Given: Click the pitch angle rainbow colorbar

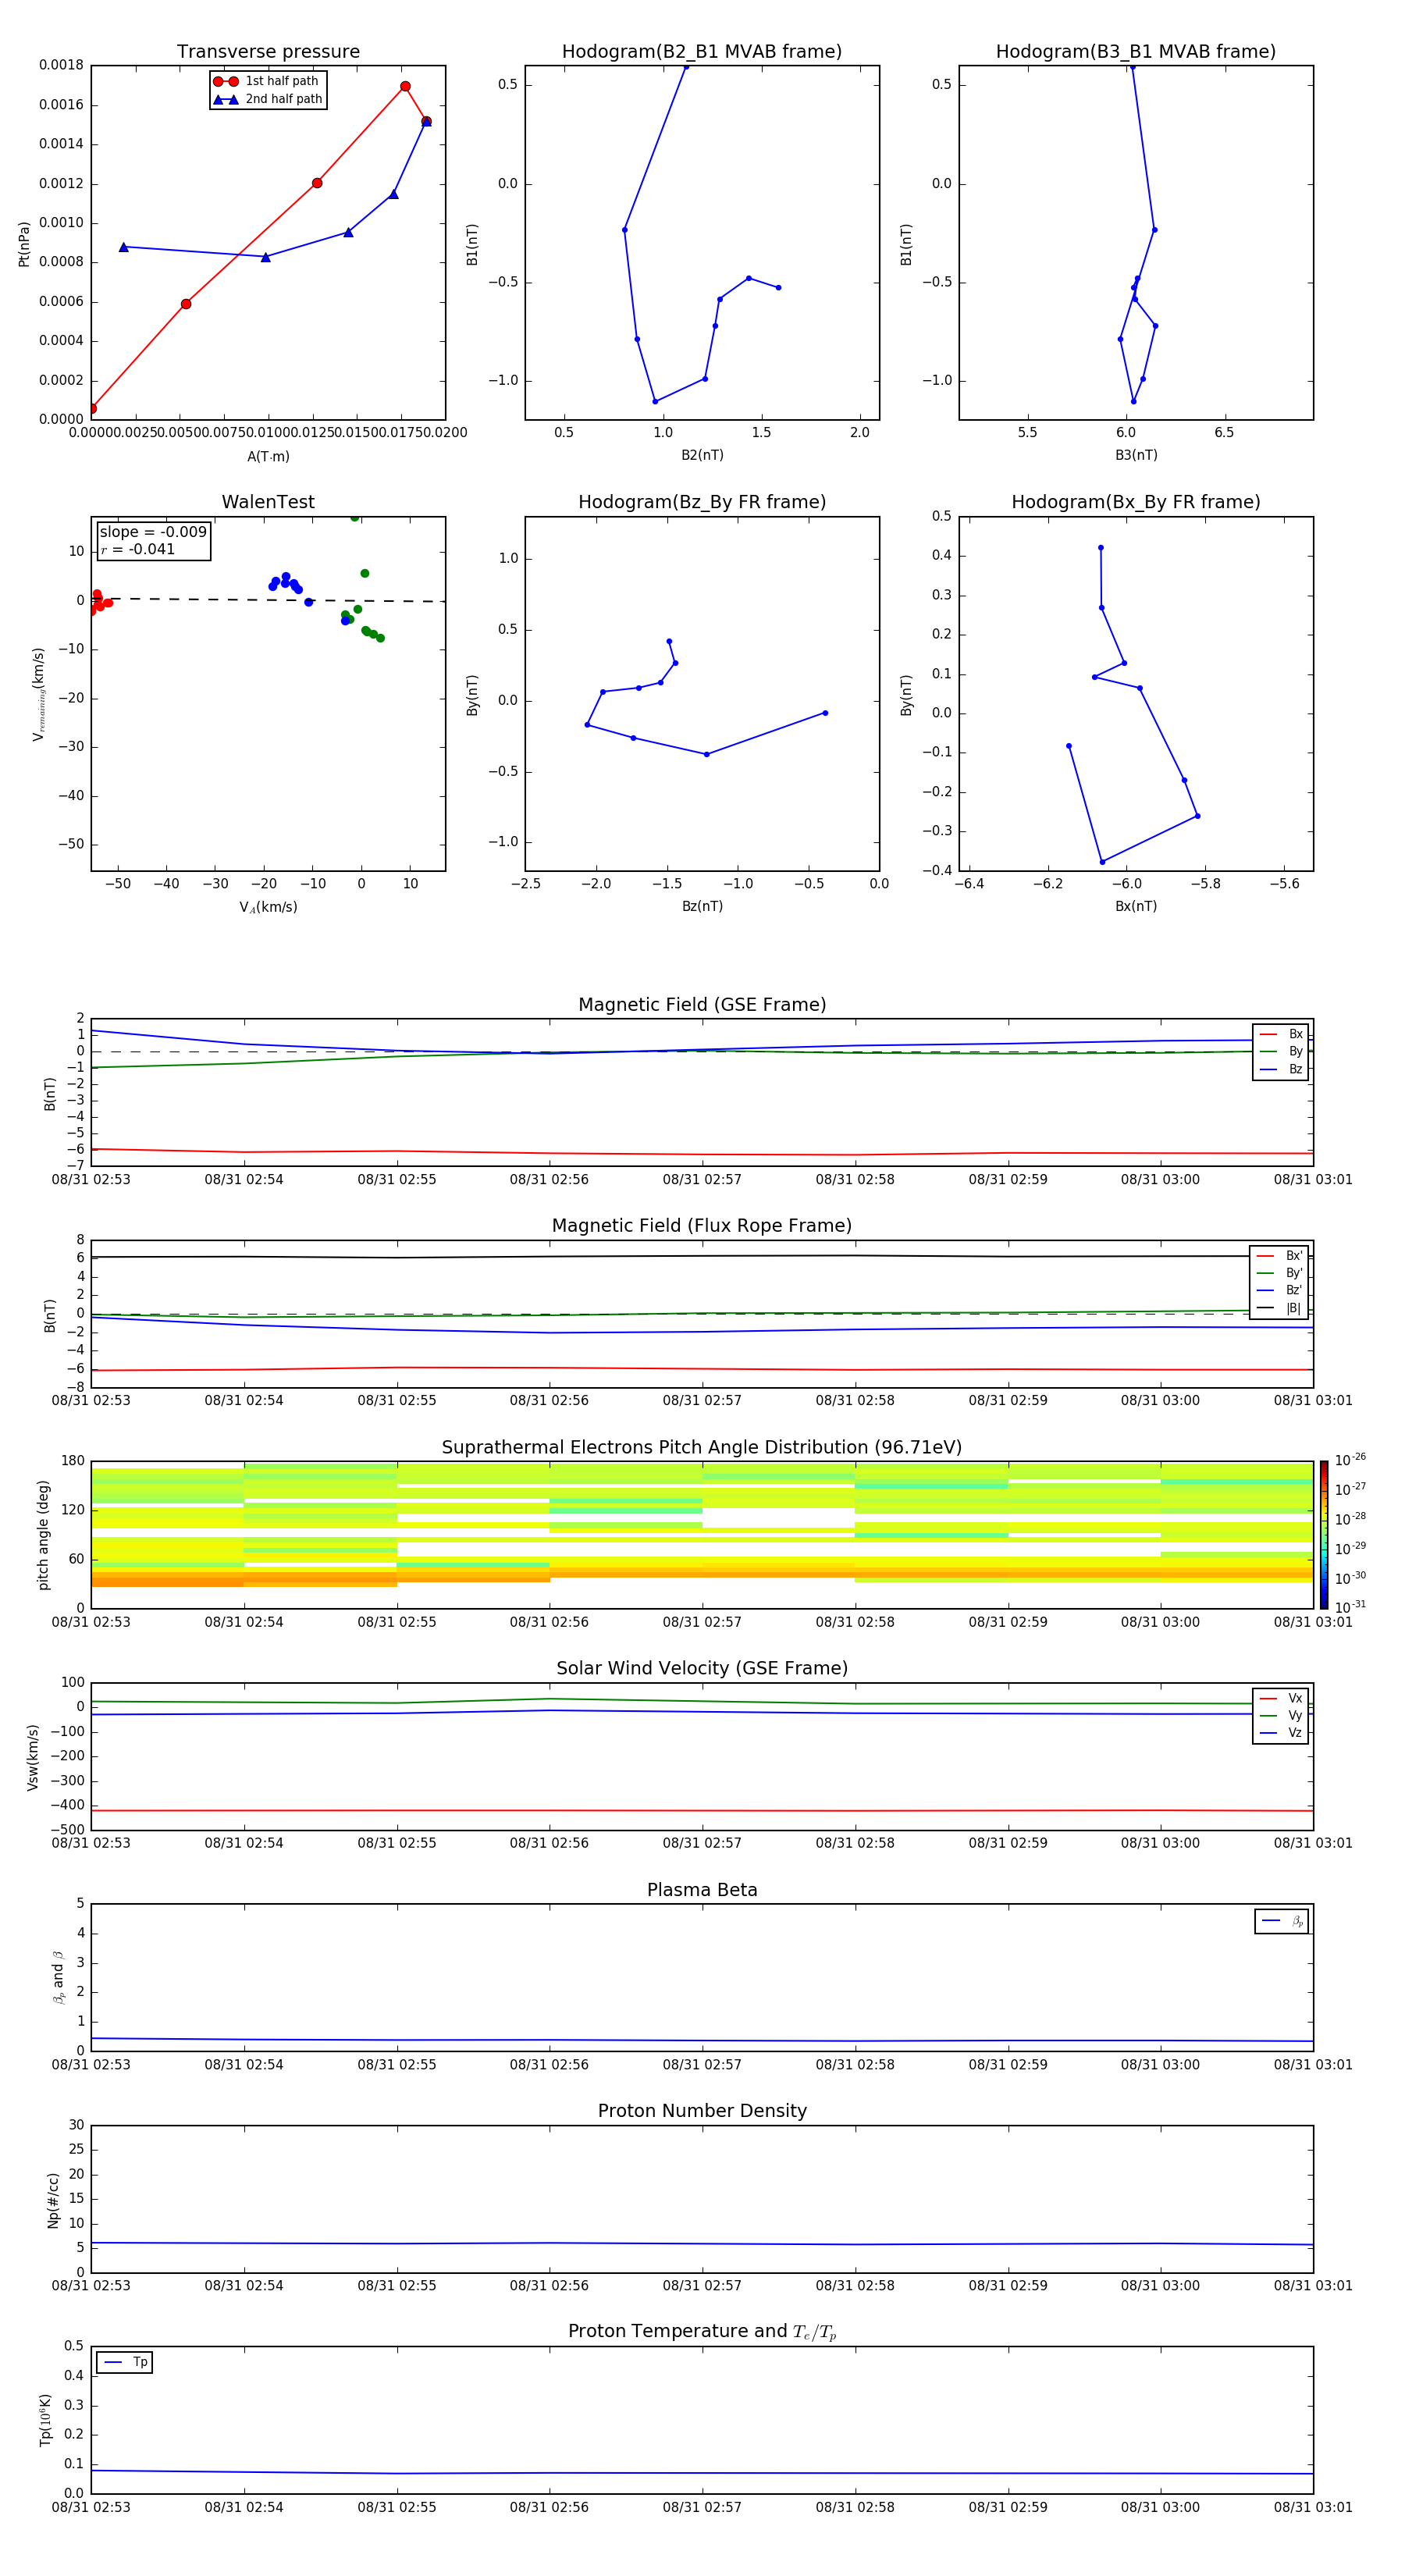Looking at the screenshot, I should click(x=1324, y=1535).
